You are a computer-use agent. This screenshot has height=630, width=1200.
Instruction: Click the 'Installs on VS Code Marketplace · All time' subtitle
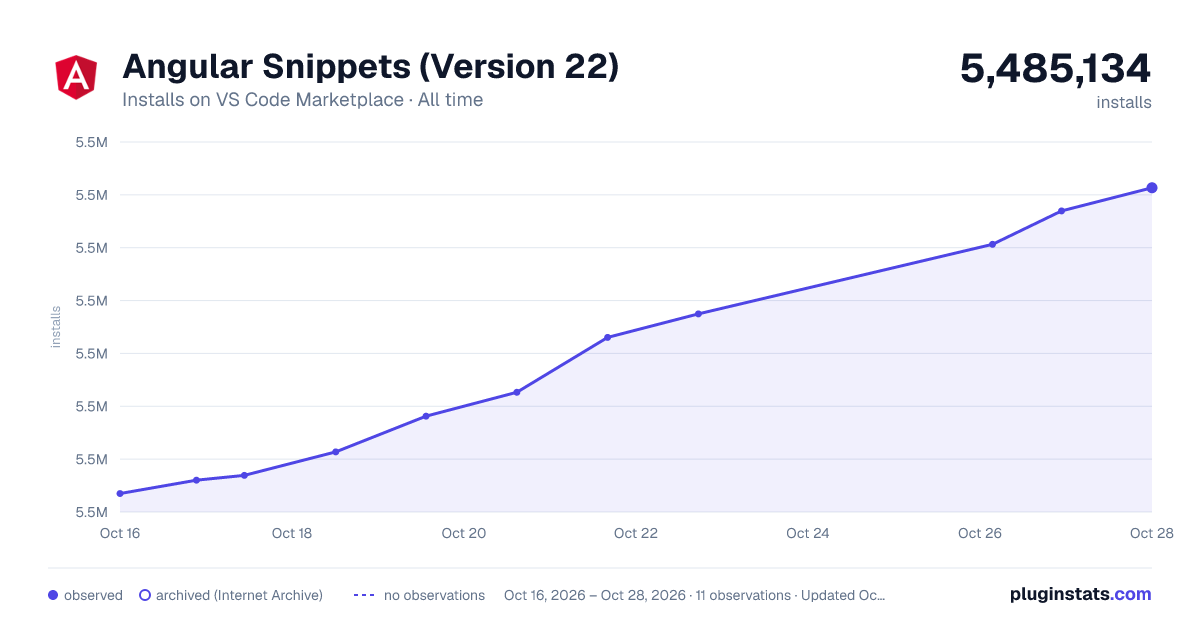point(302,100)
